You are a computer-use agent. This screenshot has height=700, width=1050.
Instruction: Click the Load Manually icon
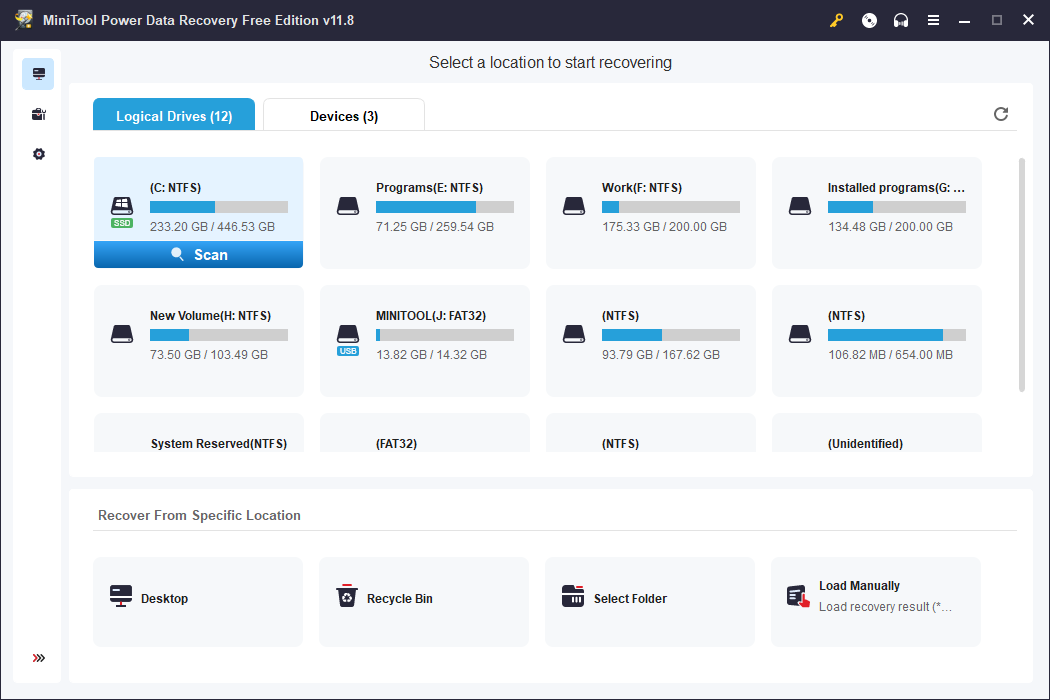[798, 596]
